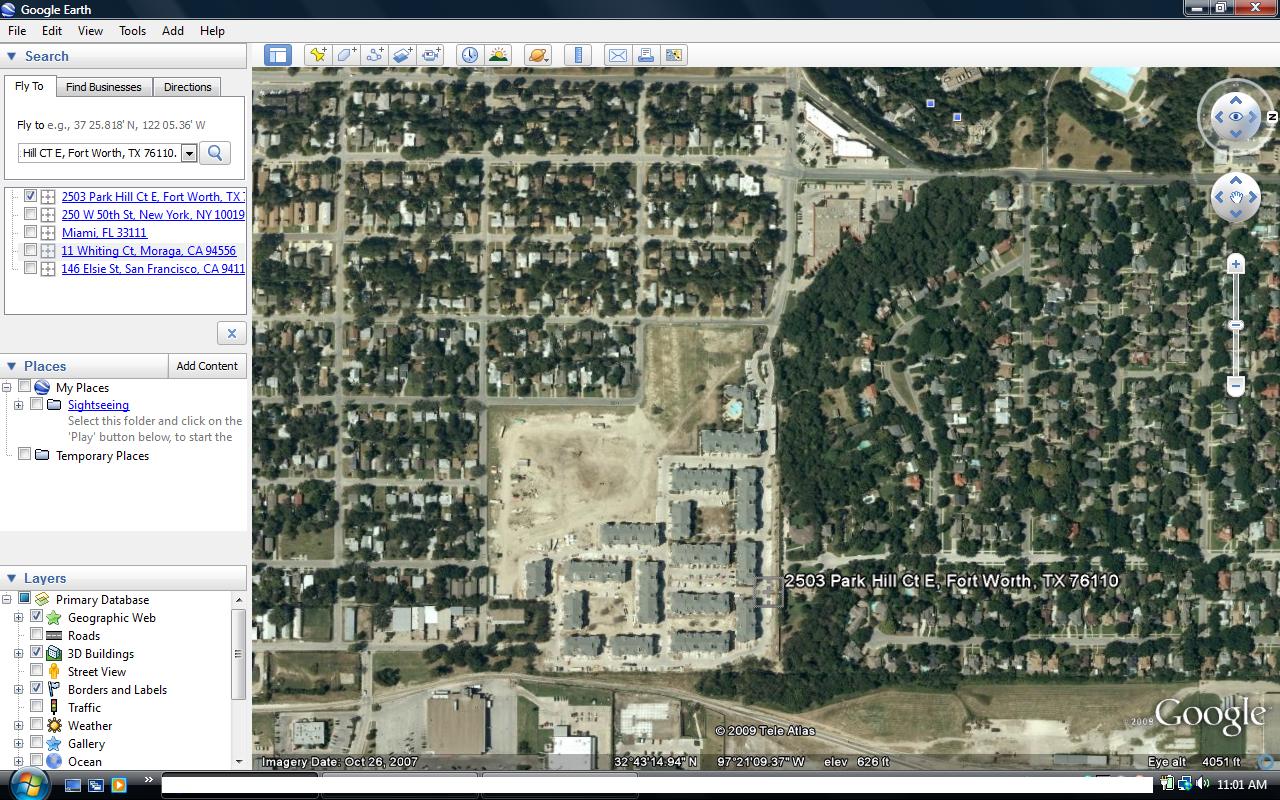Click the zoom in plus button

click(1236, 264)
